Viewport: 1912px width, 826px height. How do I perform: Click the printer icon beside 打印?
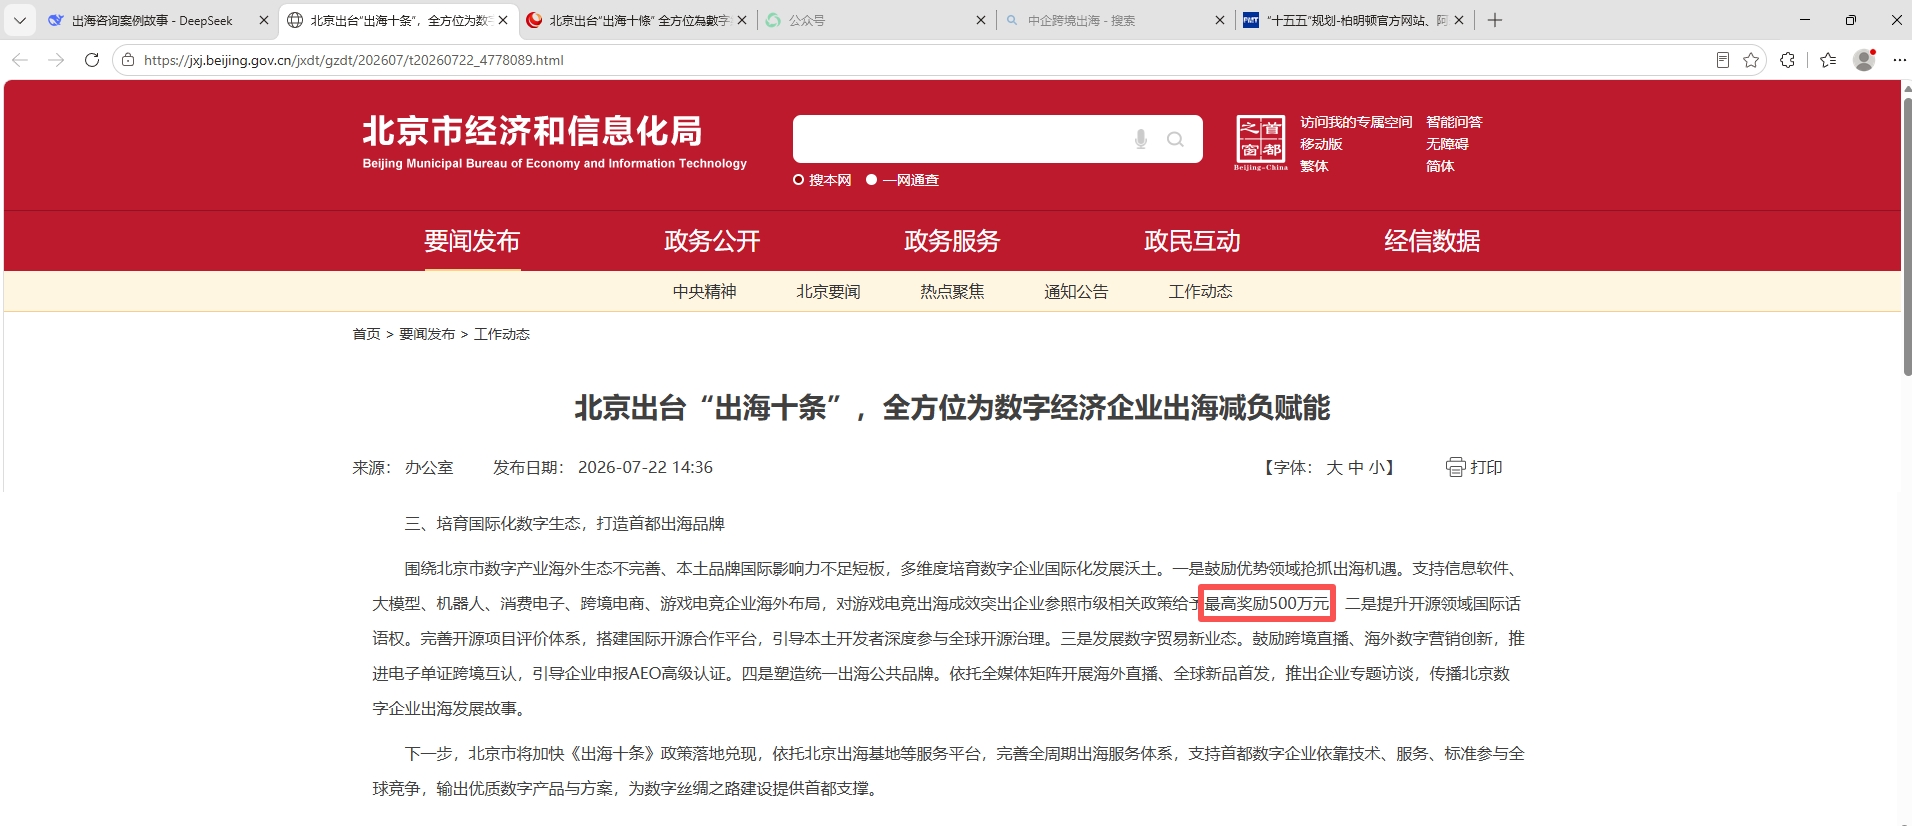[1455, 467]
